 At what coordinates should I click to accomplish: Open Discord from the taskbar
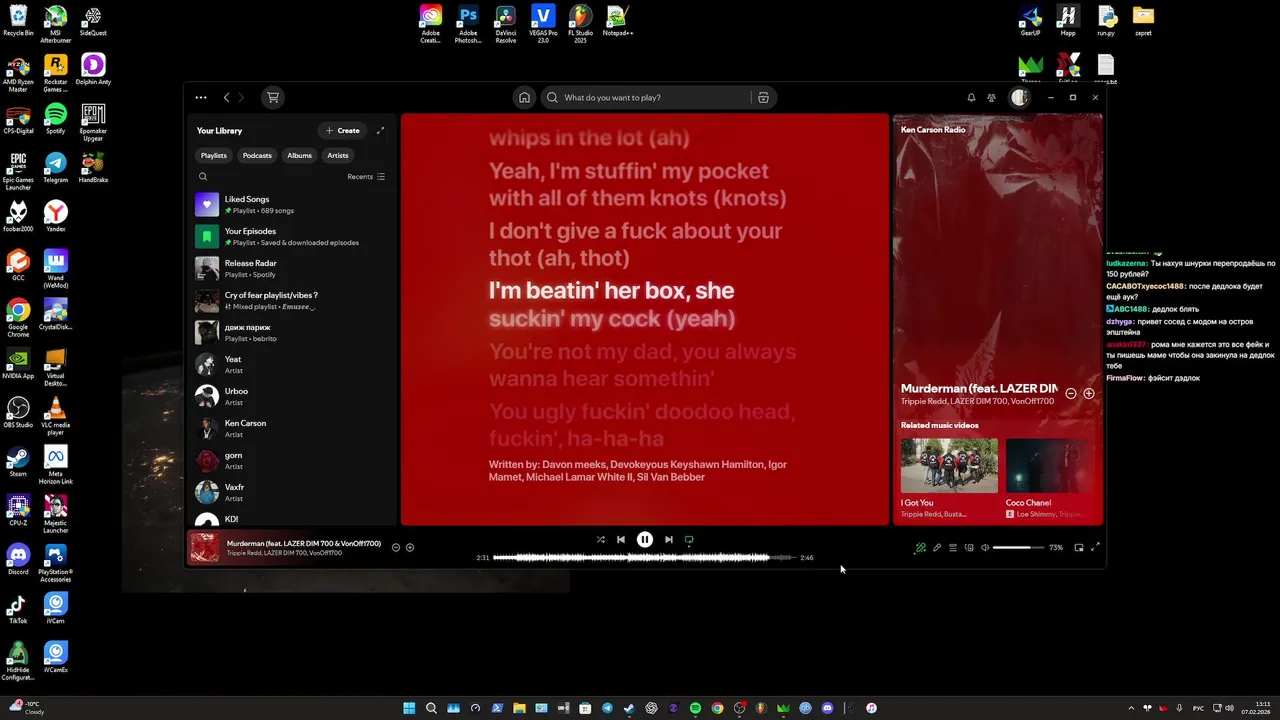(827, 708)
